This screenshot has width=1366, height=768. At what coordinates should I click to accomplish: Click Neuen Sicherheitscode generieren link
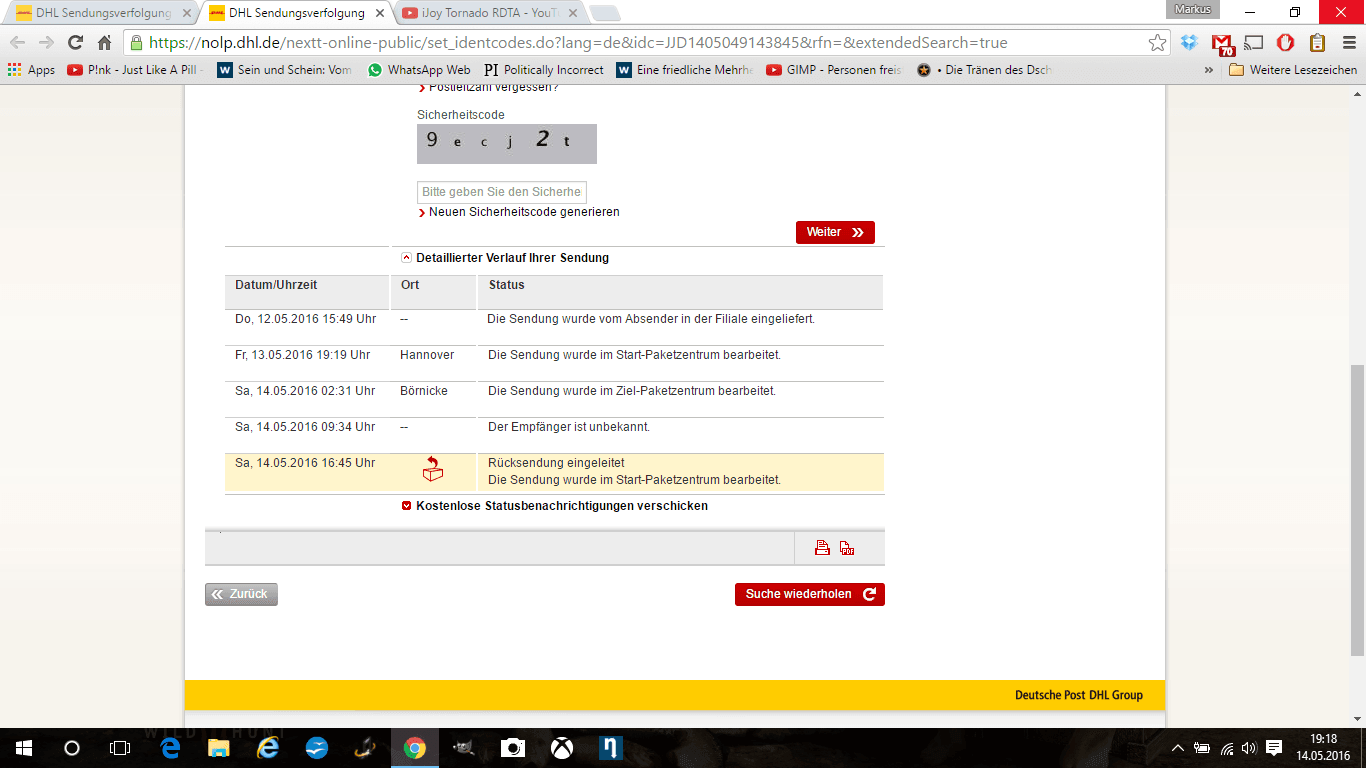524,212
